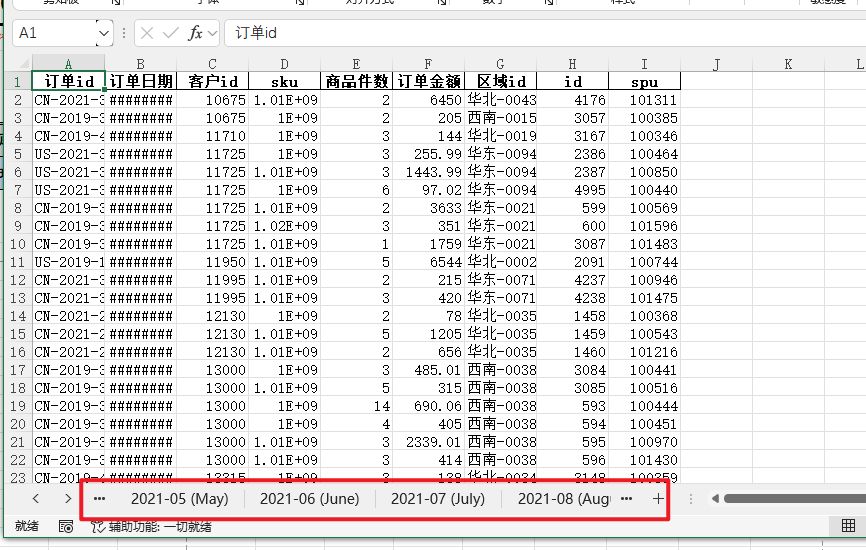866x550 pixels.
Task: Click the formula bar enter checkmark icon
Action: click(x=171, y=33)
